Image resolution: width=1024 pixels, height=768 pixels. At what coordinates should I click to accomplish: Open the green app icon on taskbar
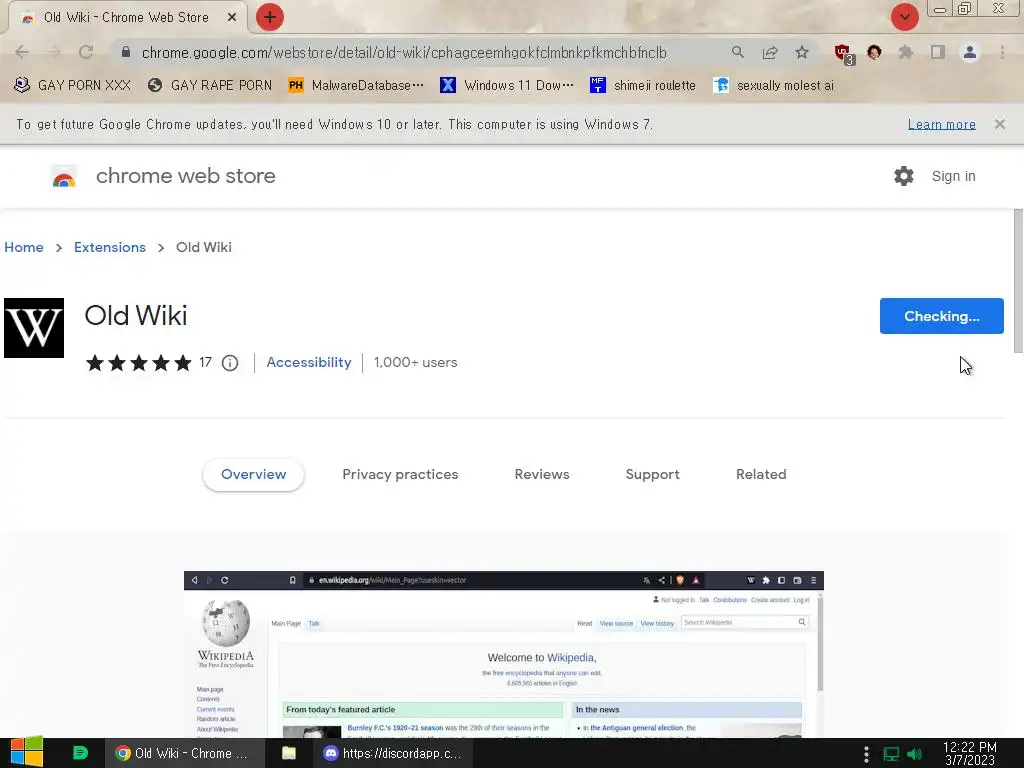click(x=80, y=753)
